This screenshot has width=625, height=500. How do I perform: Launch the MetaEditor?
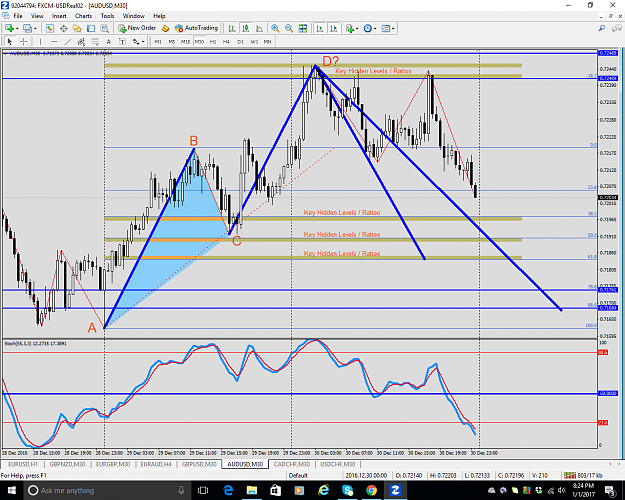click(165, 28)
